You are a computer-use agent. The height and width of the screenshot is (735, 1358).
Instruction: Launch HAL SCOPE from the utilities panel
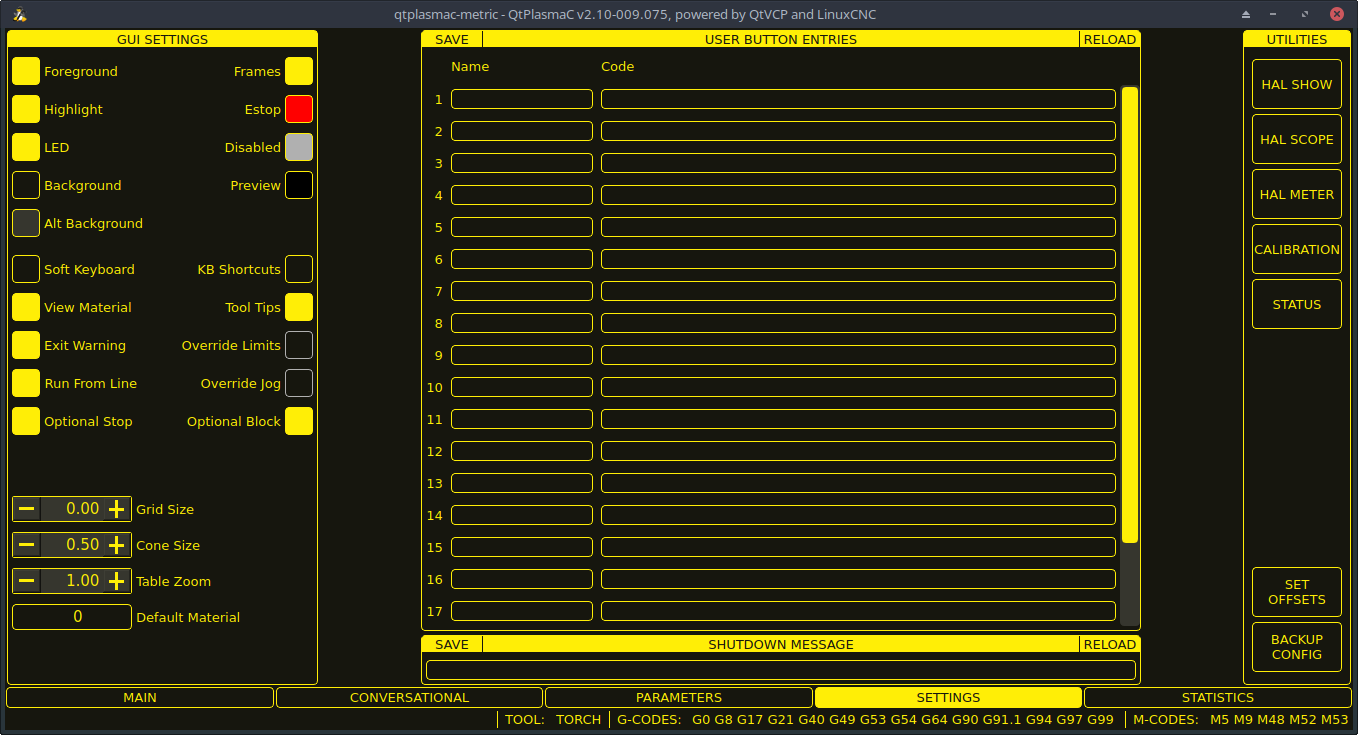[1296, 139]
